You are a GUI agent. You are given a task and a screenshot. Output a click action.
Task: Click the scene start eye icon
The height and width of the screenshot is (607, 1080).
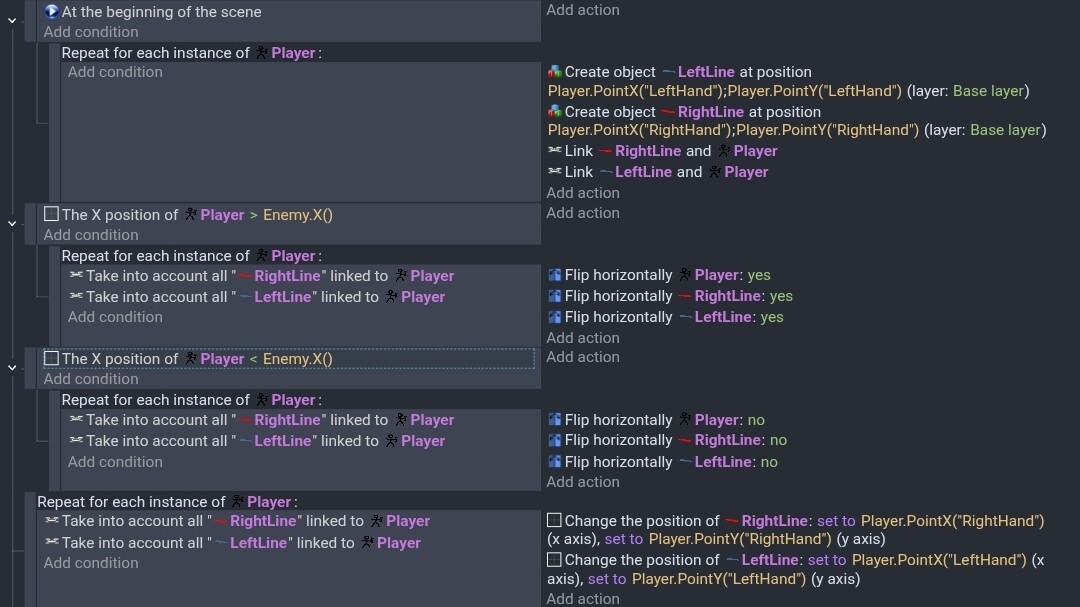52,12
